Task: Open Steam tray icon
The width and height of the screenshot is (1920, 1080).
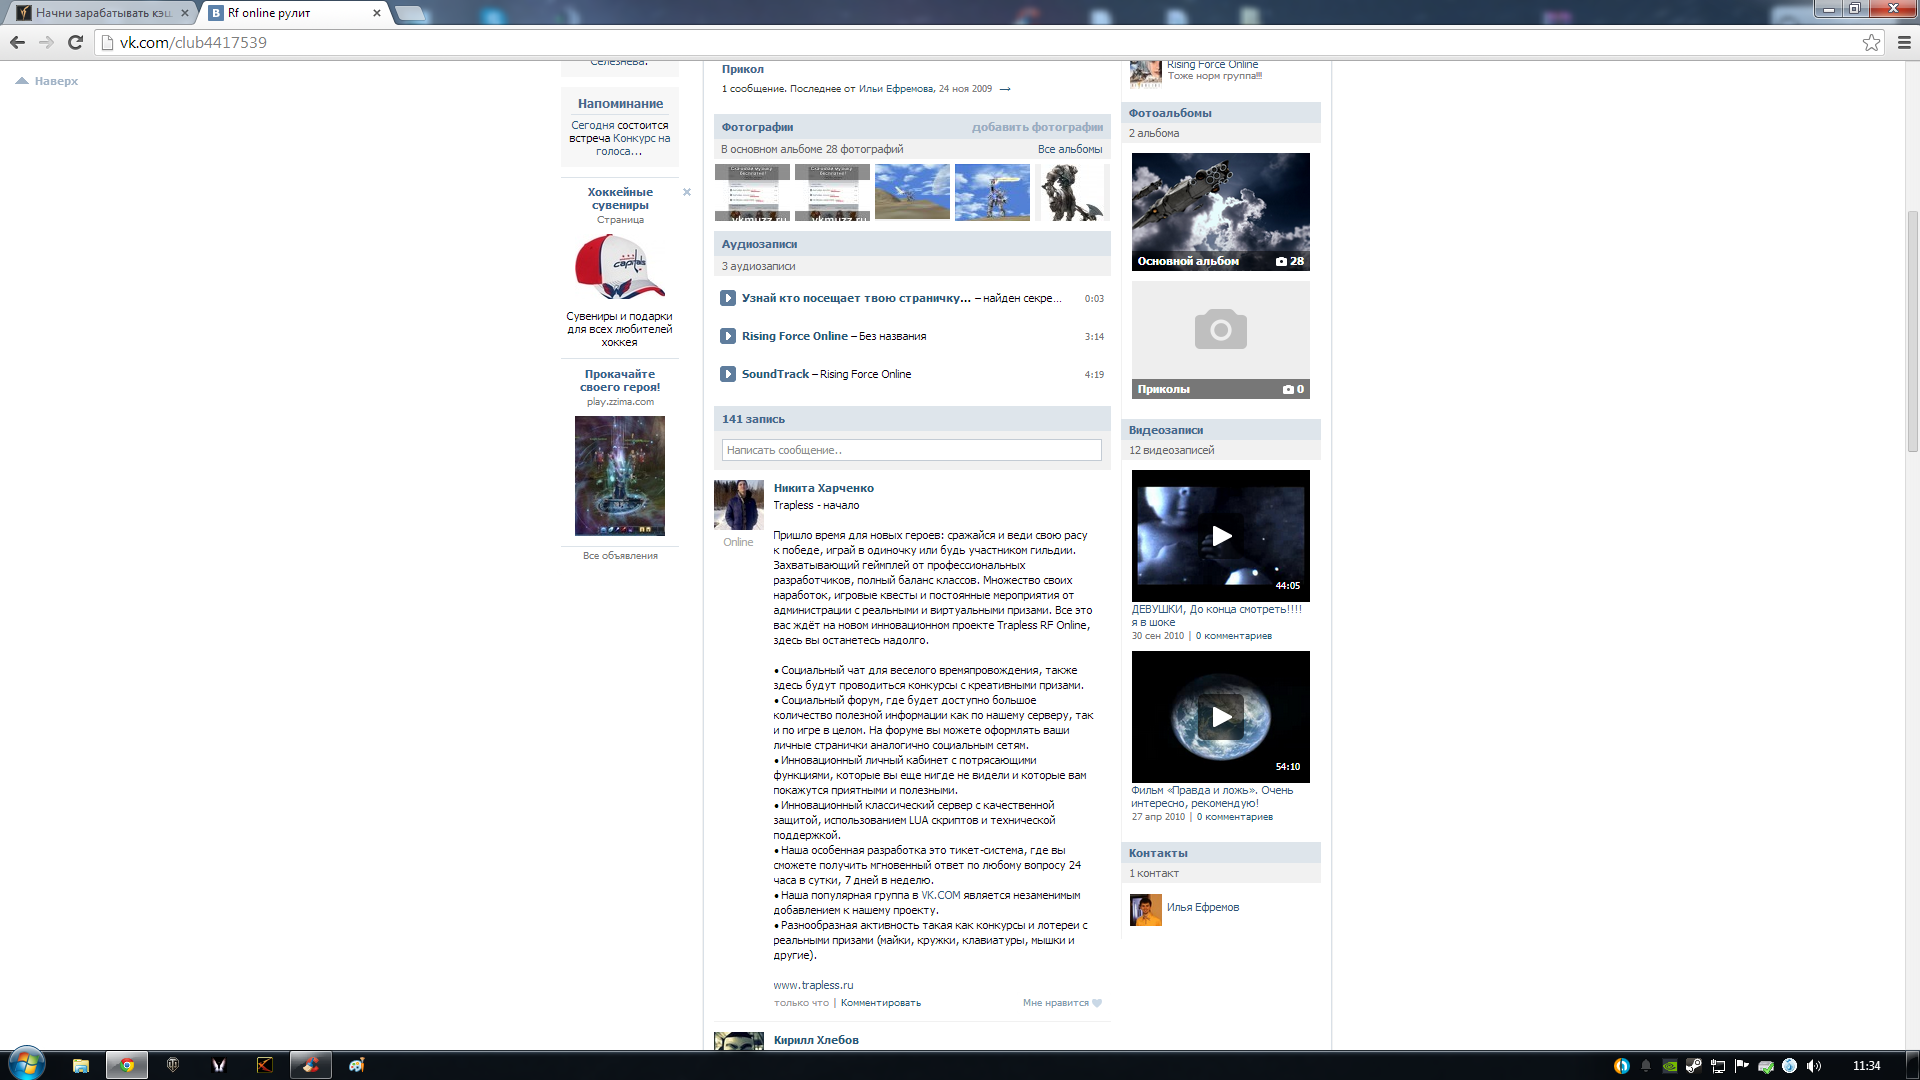Action: [x=1693, y=1066]
